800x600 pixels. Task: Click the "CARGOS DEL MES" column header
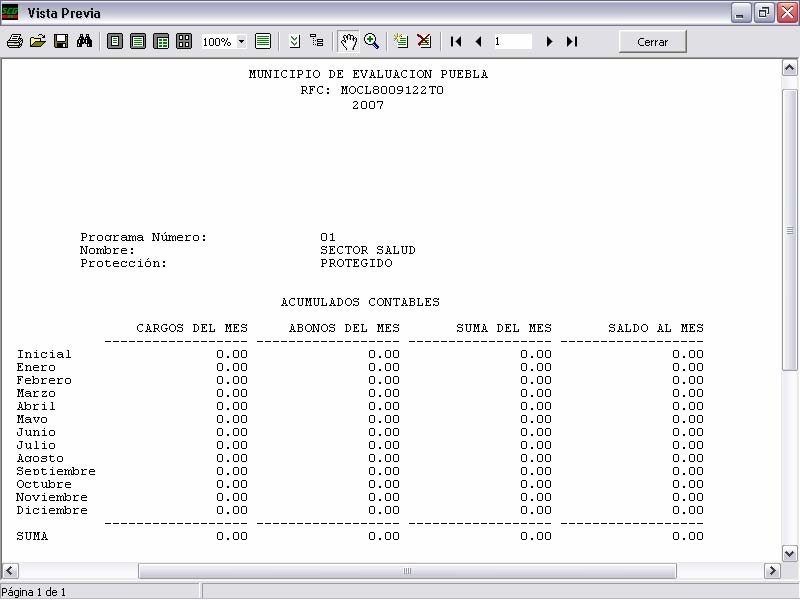coord(192,328)
